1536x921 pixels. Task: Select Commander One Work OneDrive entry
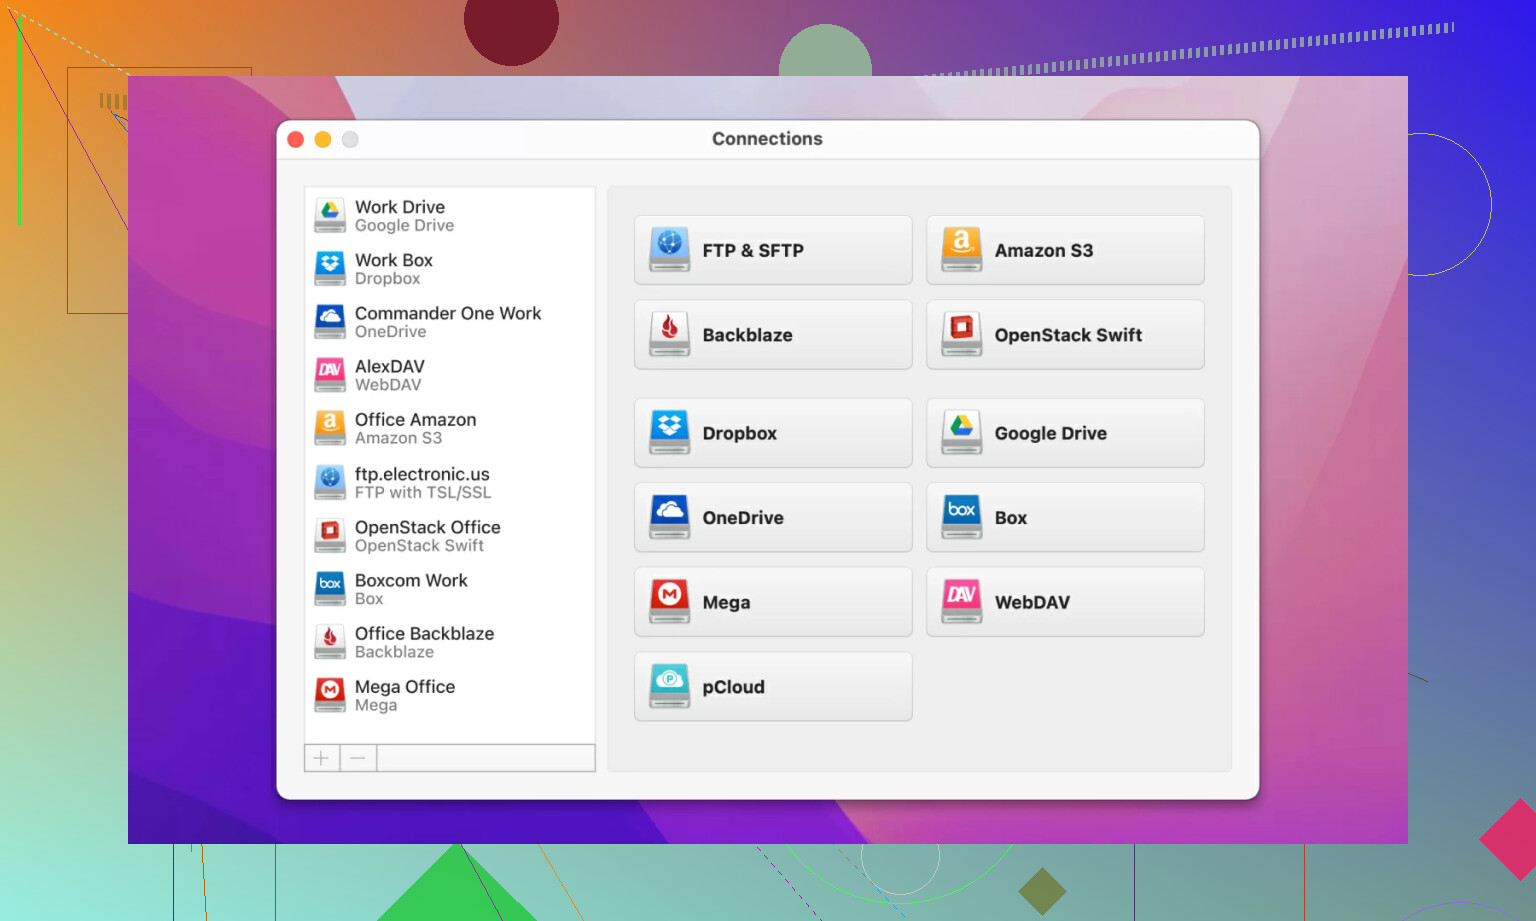click(450, 321)
